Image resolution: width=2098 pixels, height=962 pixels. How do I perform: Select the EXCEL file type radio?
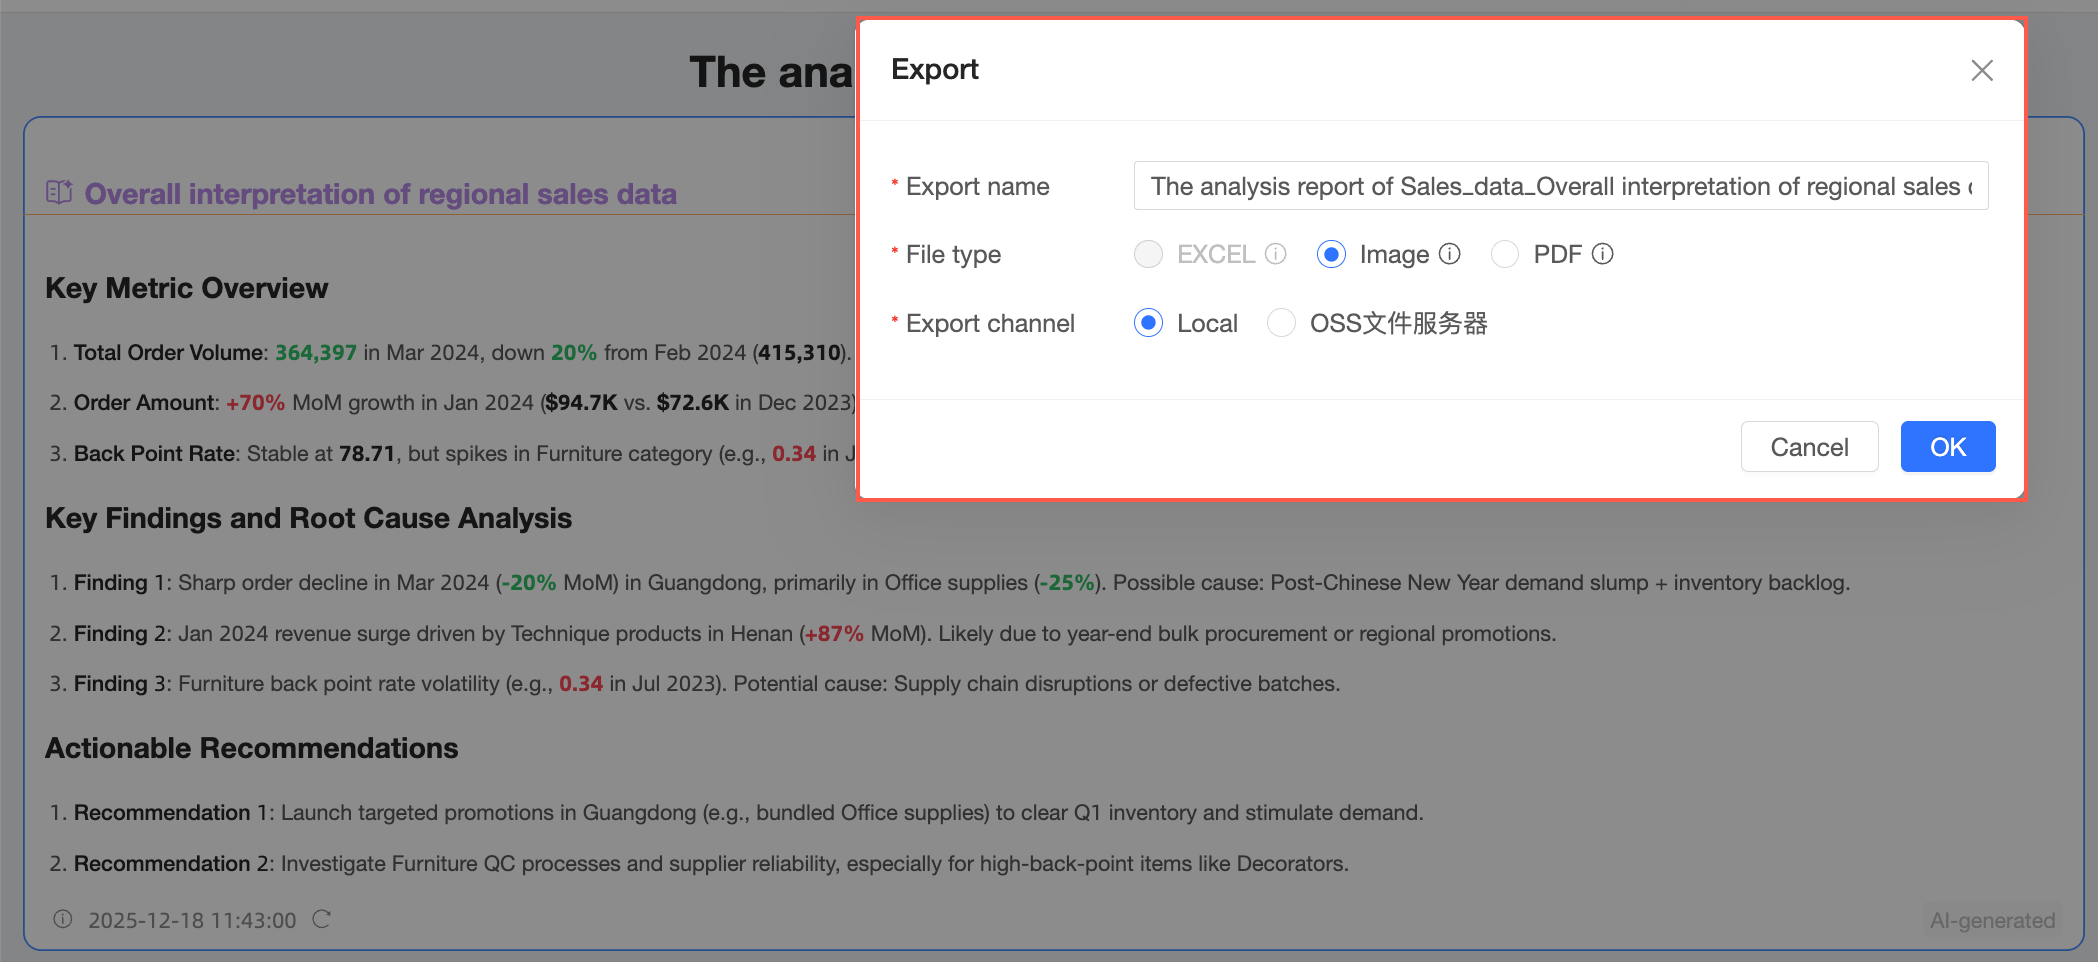[x=1148, y=254]
